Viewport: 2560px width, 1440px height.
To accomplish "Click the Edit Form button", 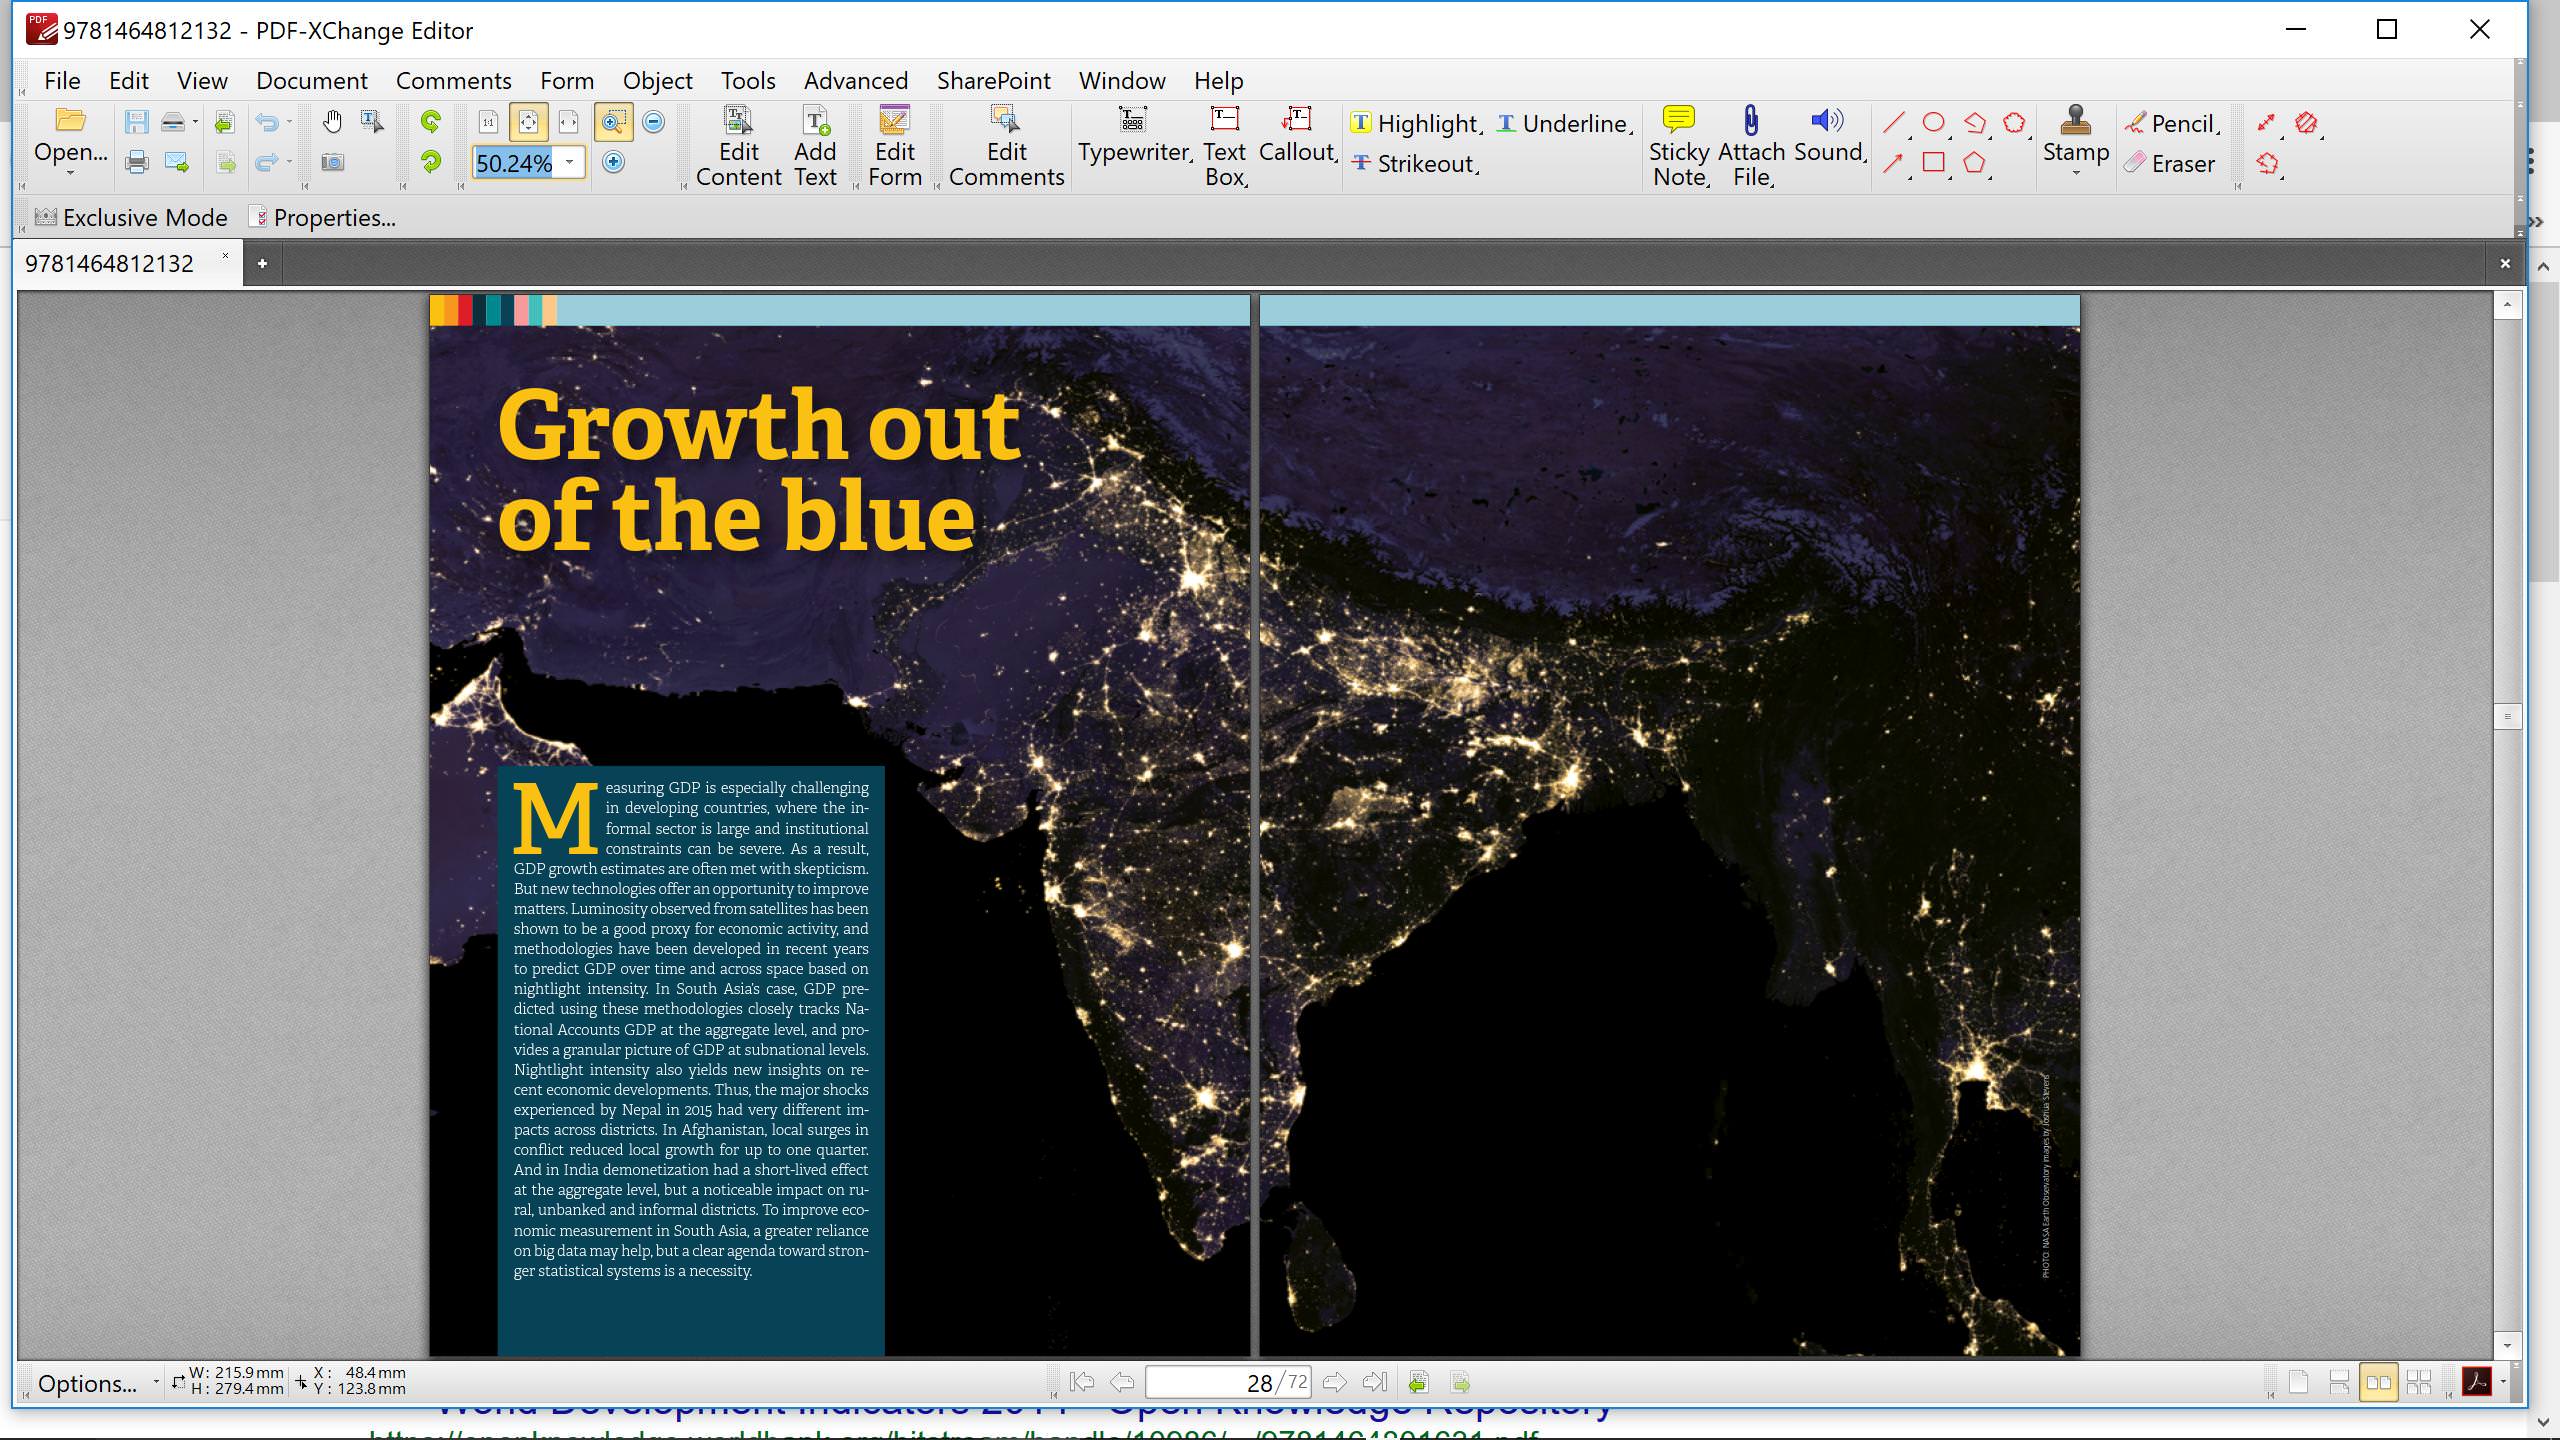I will [894, 147].
